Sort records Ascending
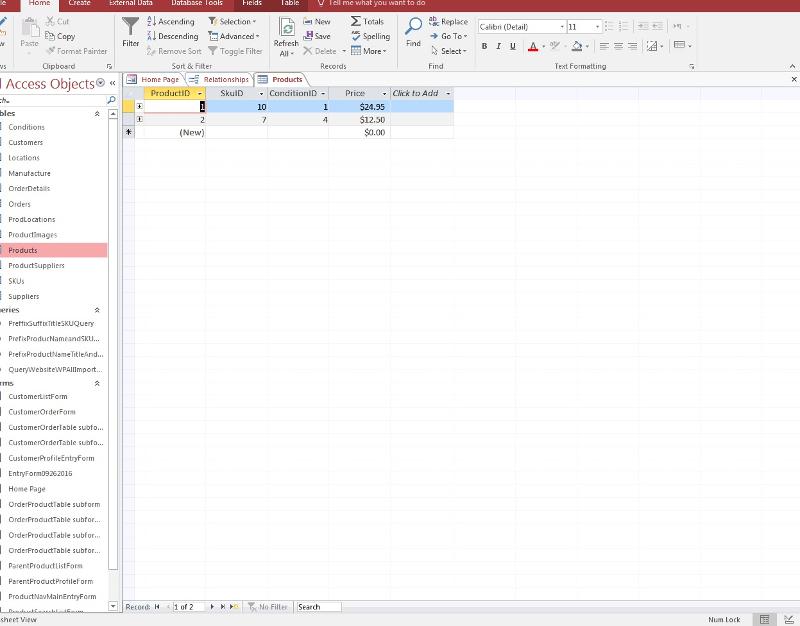The width and height of the screenshot is (800, 626). coord(171,21)
